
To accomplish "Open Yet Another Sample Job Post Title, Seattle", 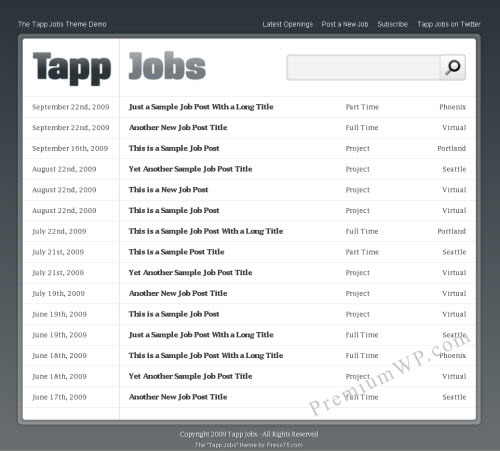I will point(190,169).
